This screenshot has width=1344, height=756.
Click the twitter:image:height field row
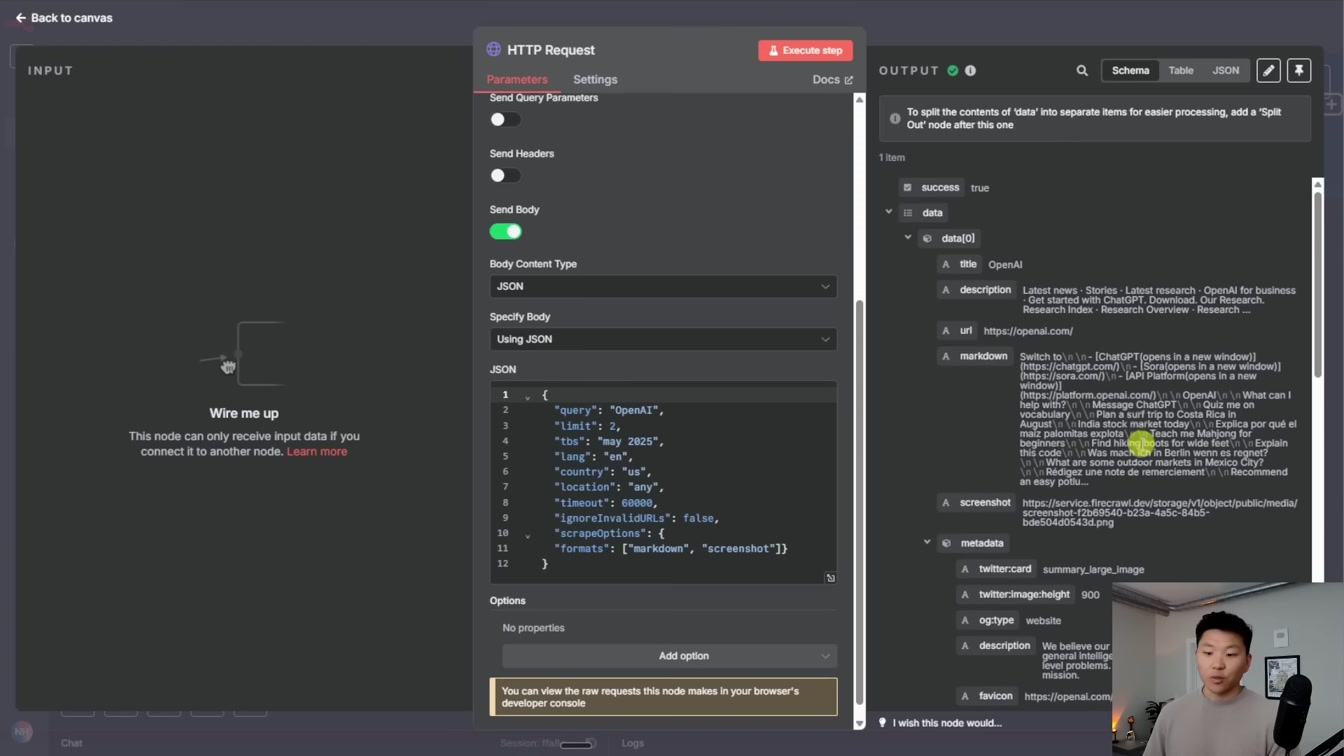pyautogui.click(x=1030, y=595)
